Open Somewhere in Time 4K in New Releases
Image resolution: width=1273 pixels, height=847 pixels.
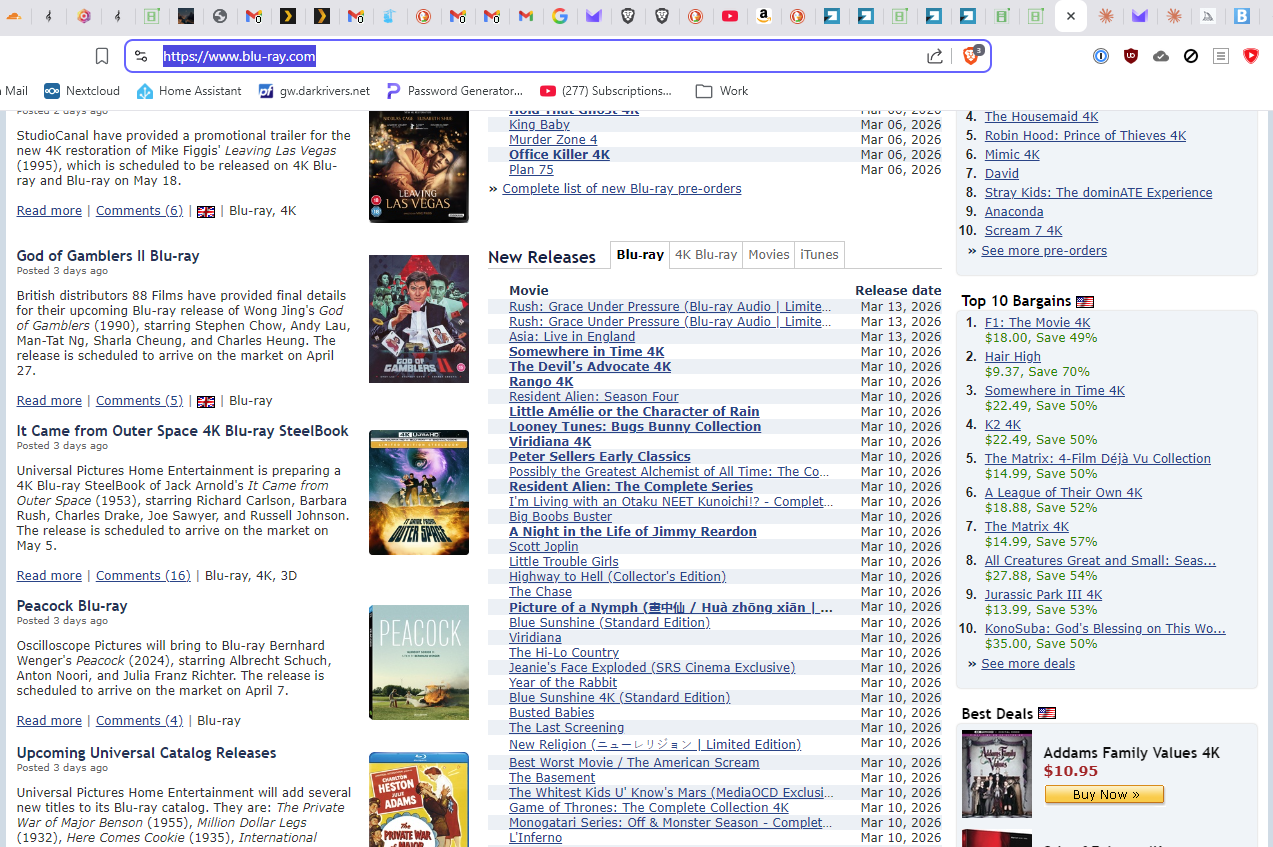click(x=586, y=352)
